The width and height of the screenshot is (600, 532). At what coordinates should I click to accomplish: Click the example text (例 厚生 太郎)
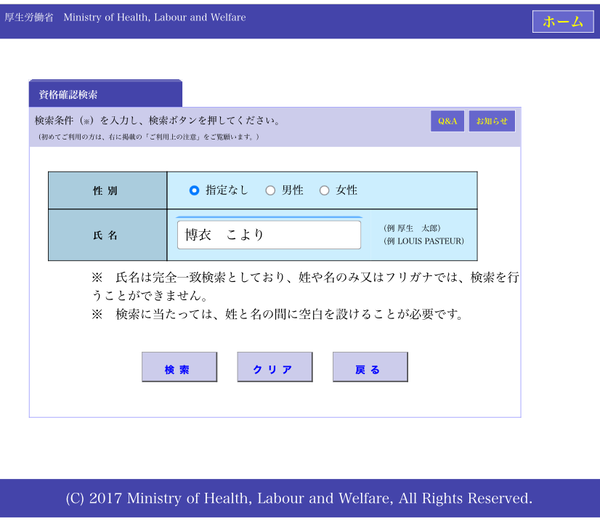(412, 228)
